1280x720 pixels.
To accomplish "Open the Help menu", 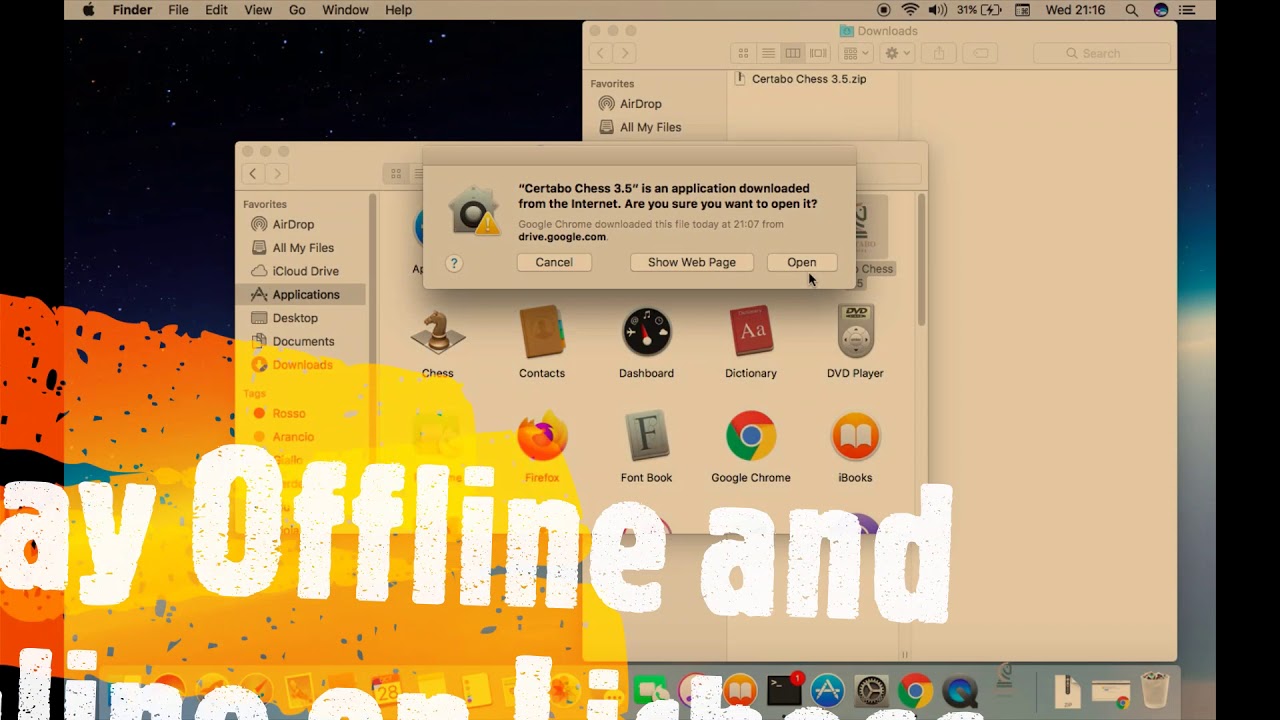I will tap(398, 10).
